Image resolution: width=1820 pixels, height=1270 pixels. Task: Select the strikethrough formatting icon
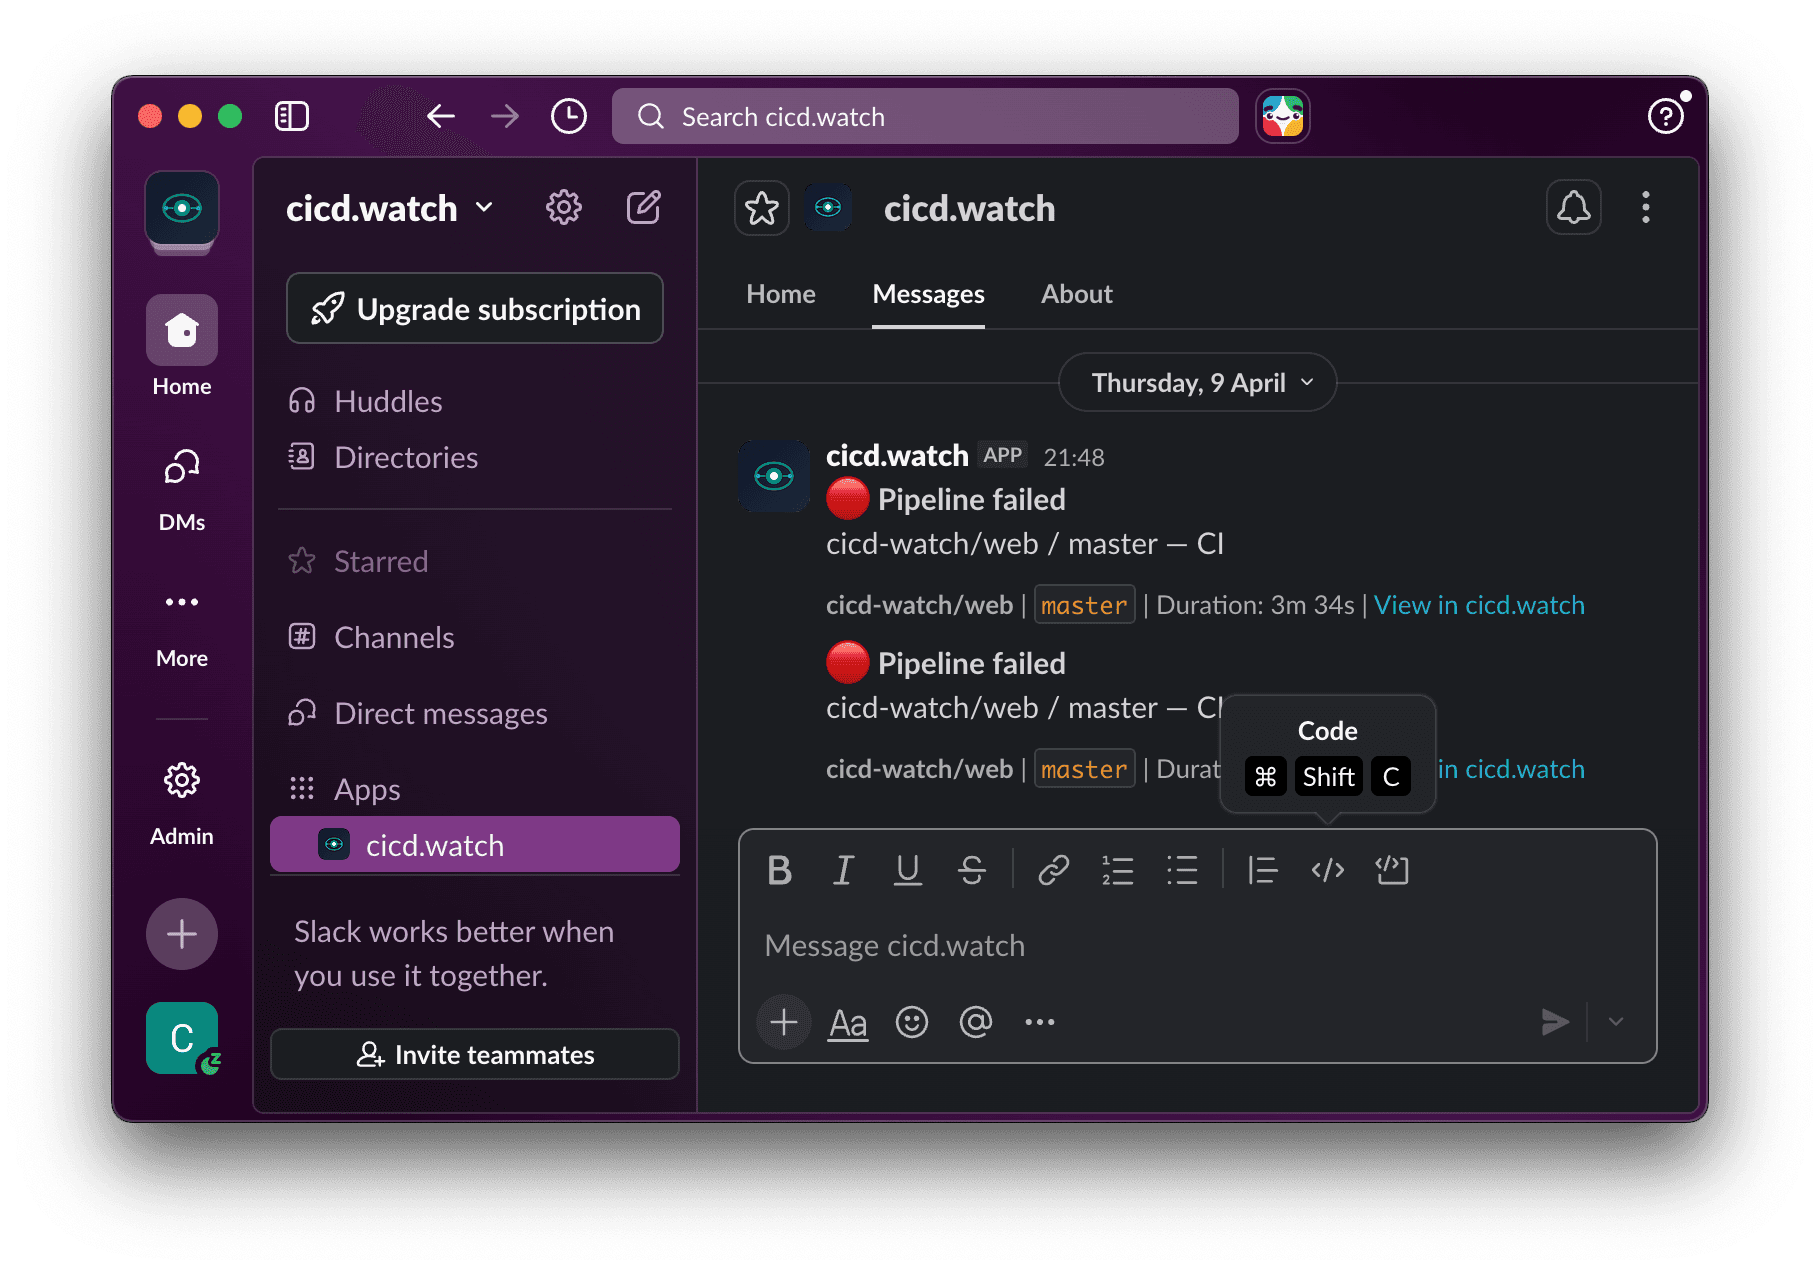(972, 870)
